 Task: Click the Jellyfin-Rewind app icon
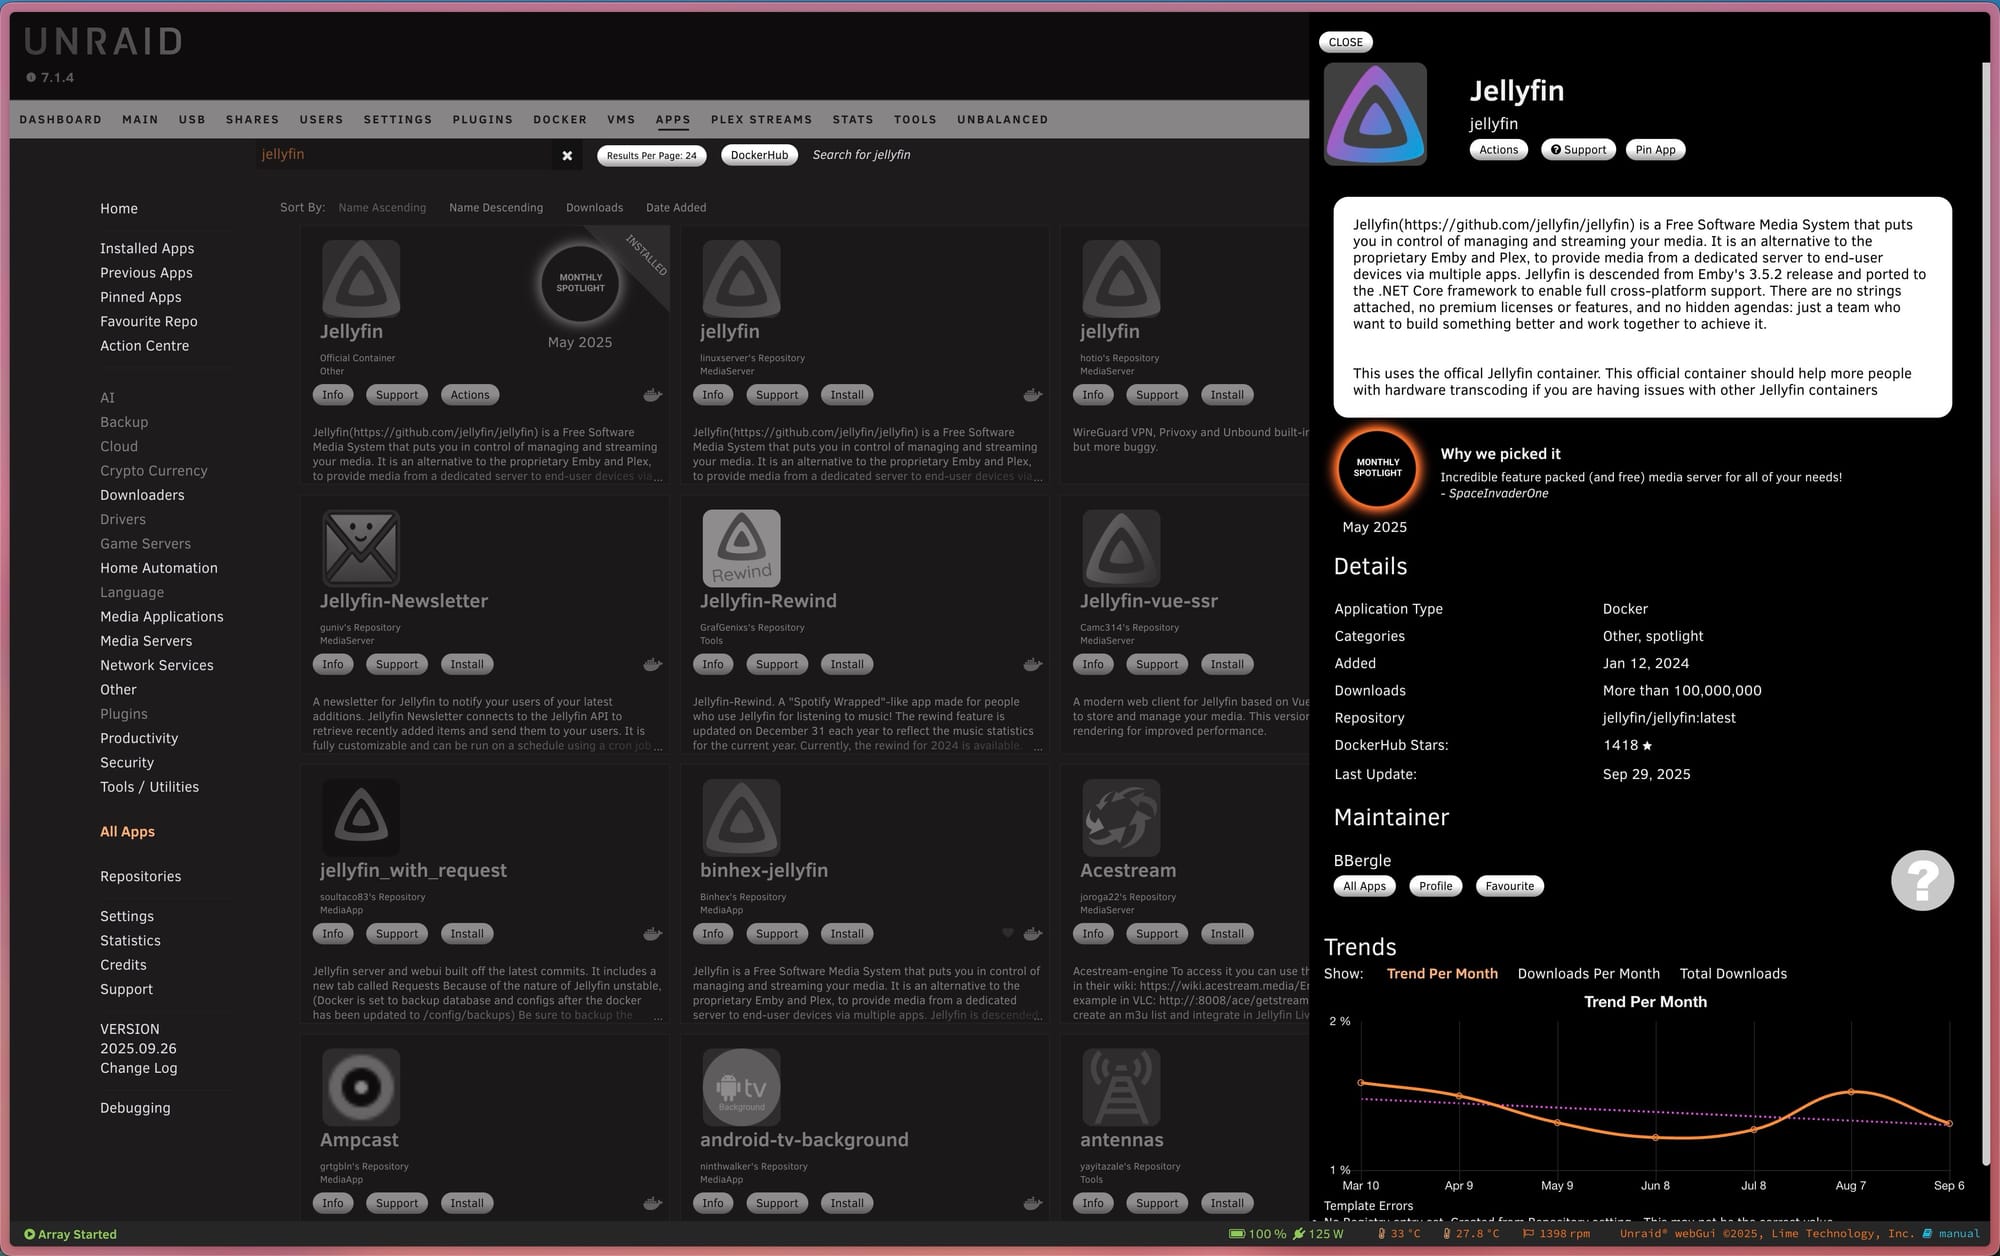tap(741, 548)
